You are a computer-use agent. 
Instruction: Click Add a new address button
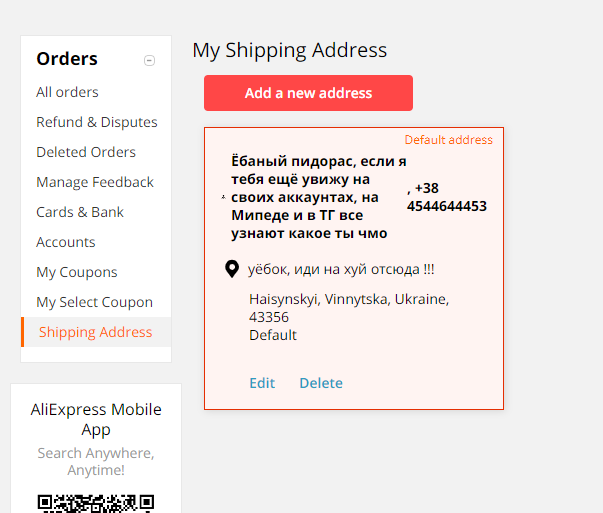coord(308,93)
